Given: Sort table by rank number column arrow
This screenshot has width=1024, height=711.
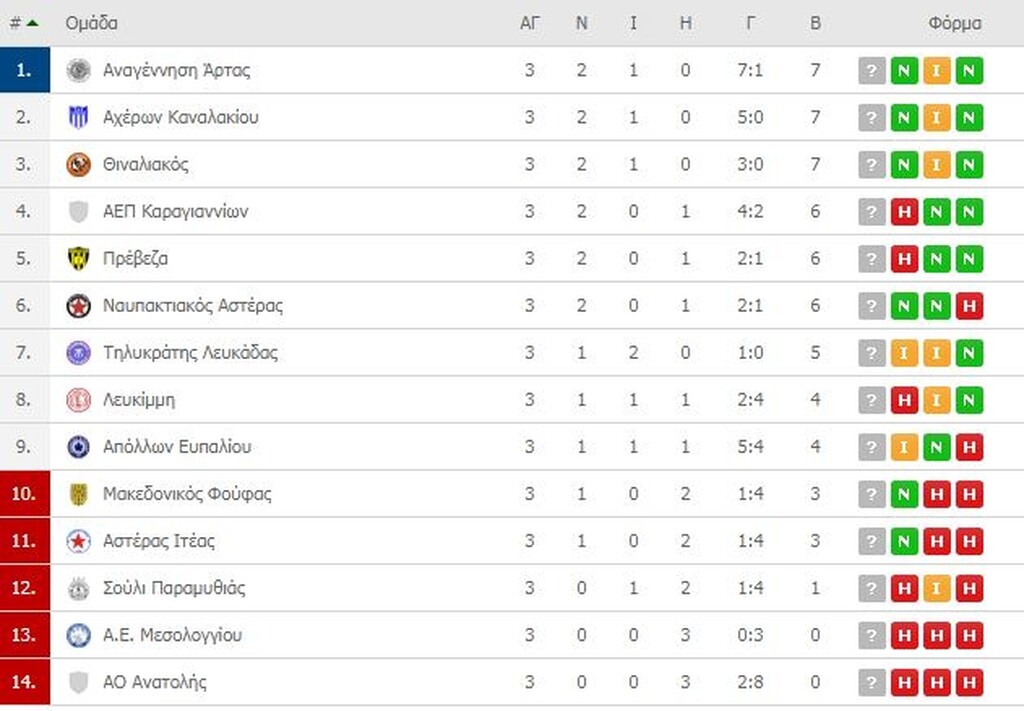Looking at the screenshot, I should (x=32, y=23).
